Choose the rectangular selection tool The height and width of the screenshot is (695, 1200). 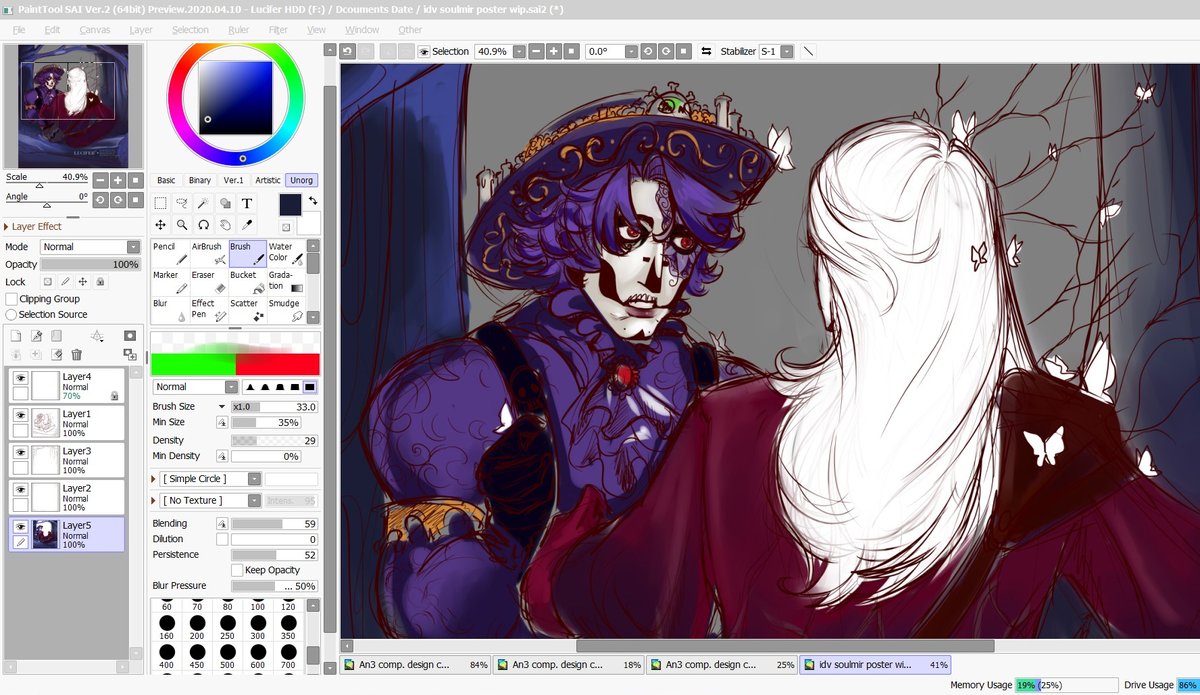pos(160,203)
